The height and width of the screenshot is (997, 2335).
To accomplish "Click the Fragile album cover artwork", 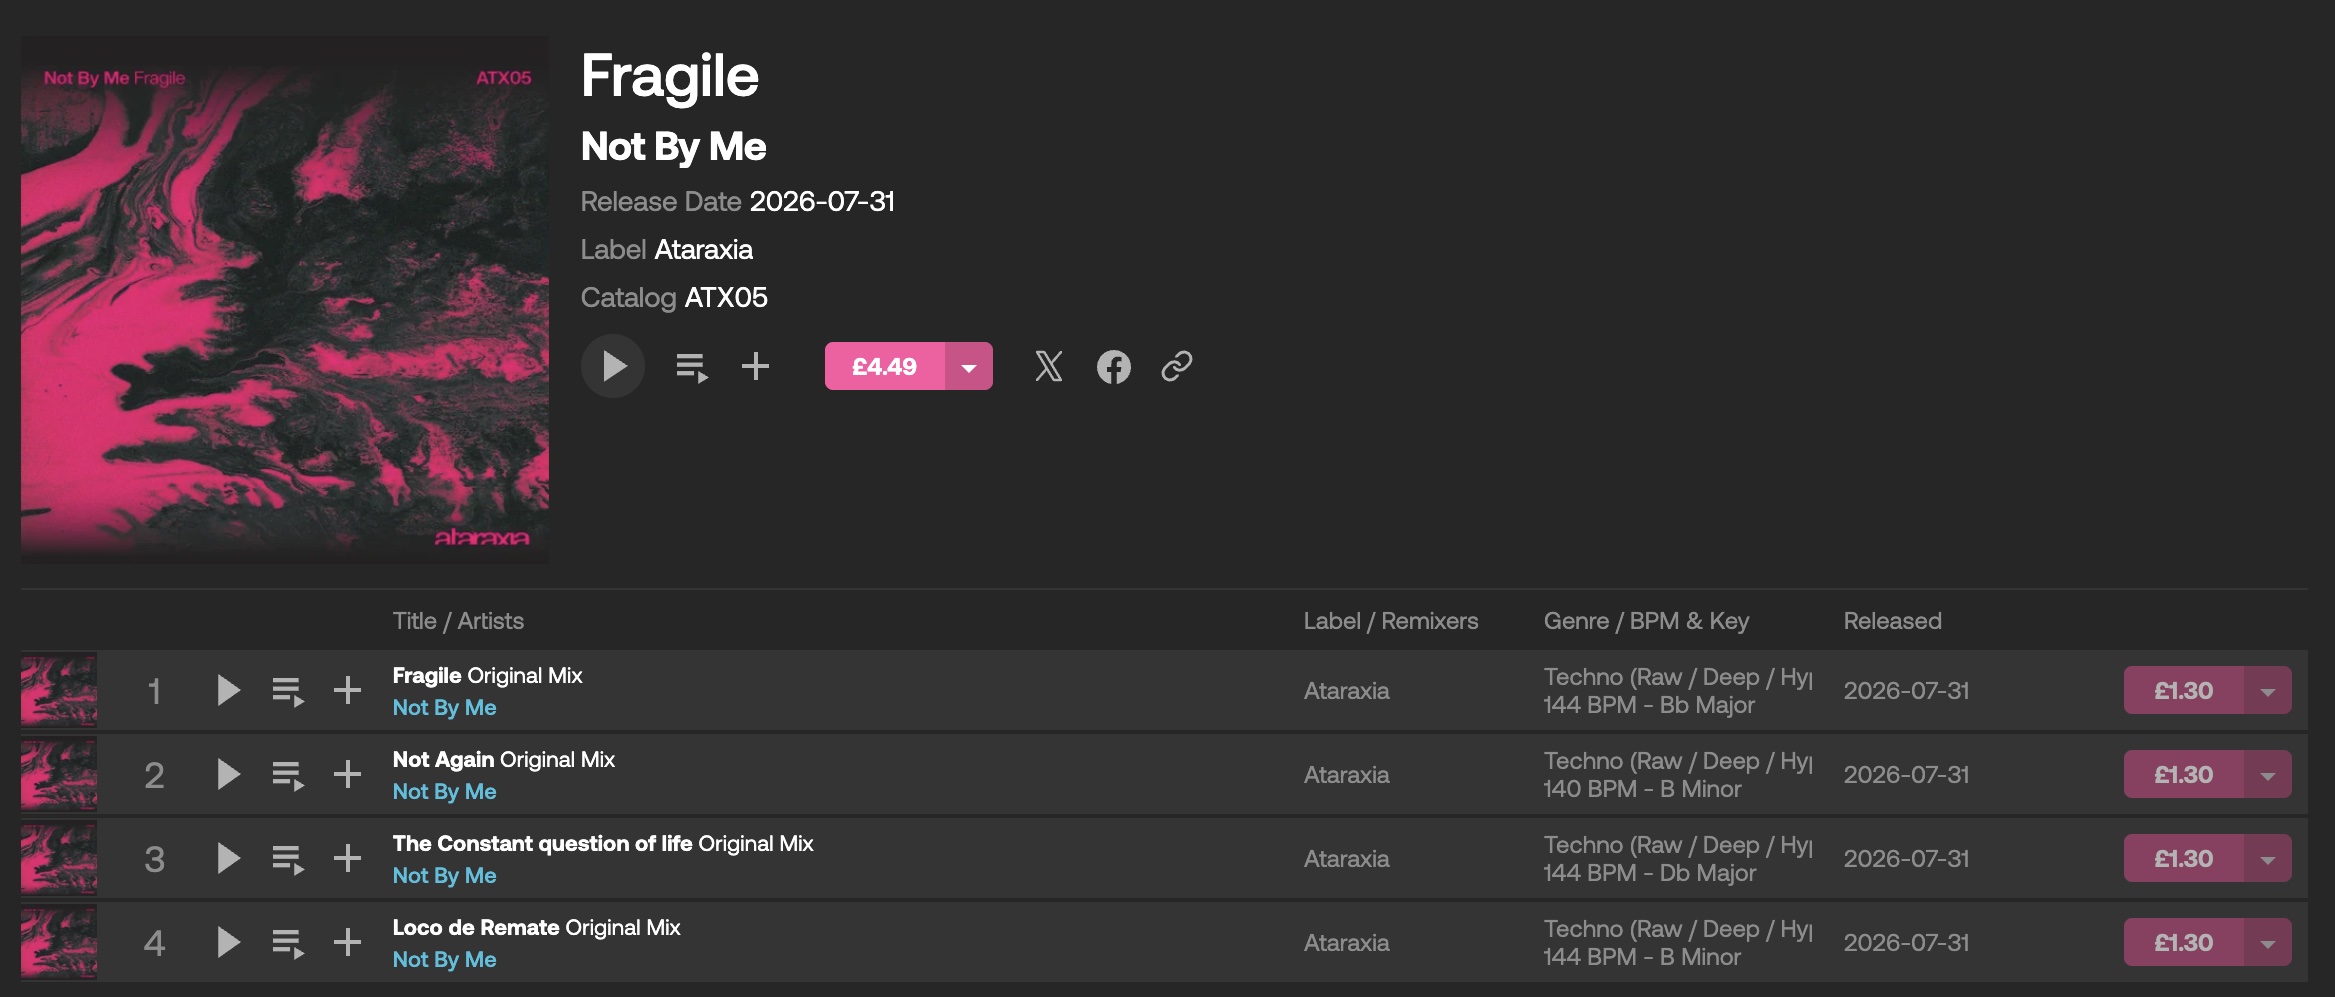I will [285, 299].
